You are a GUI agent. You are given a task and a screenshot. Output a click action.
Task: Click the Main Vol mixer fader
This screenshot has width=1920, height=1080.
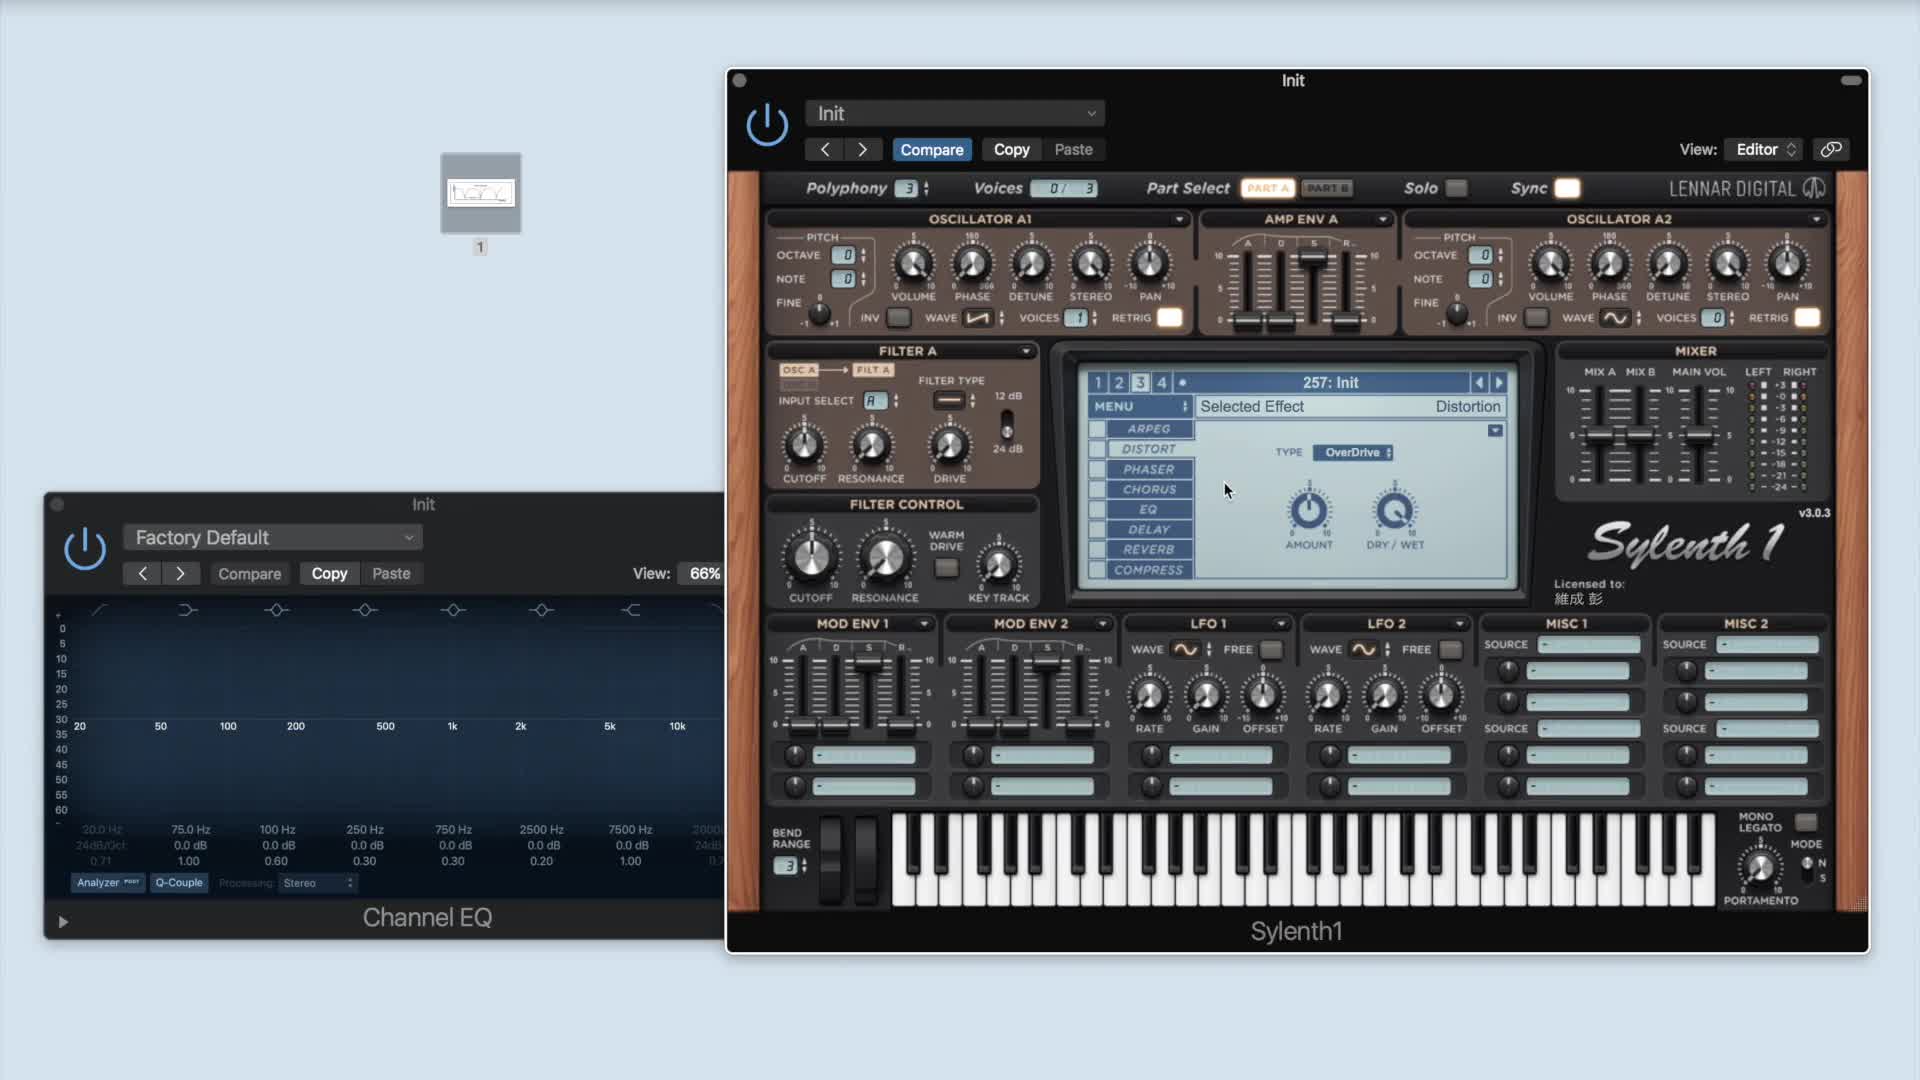[x=1699, y=436]
